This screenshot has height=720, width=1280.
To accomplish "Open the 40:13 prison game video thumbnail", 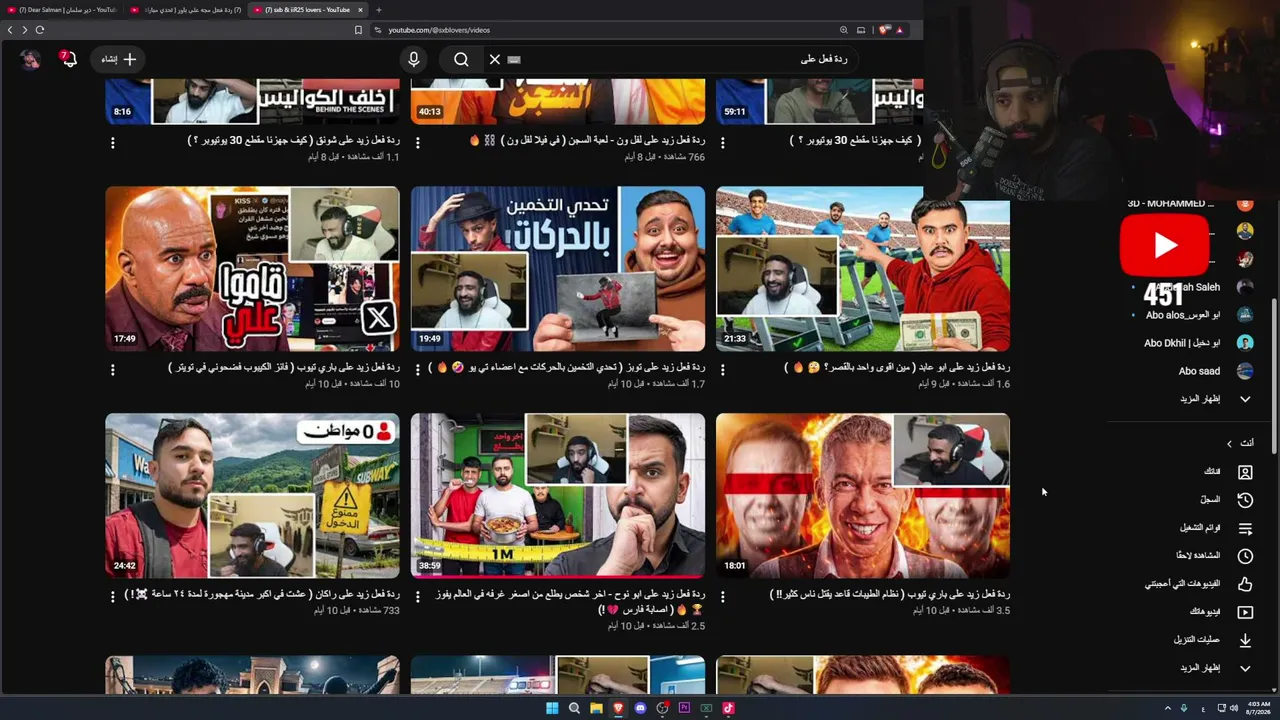I will click(557, 102).
